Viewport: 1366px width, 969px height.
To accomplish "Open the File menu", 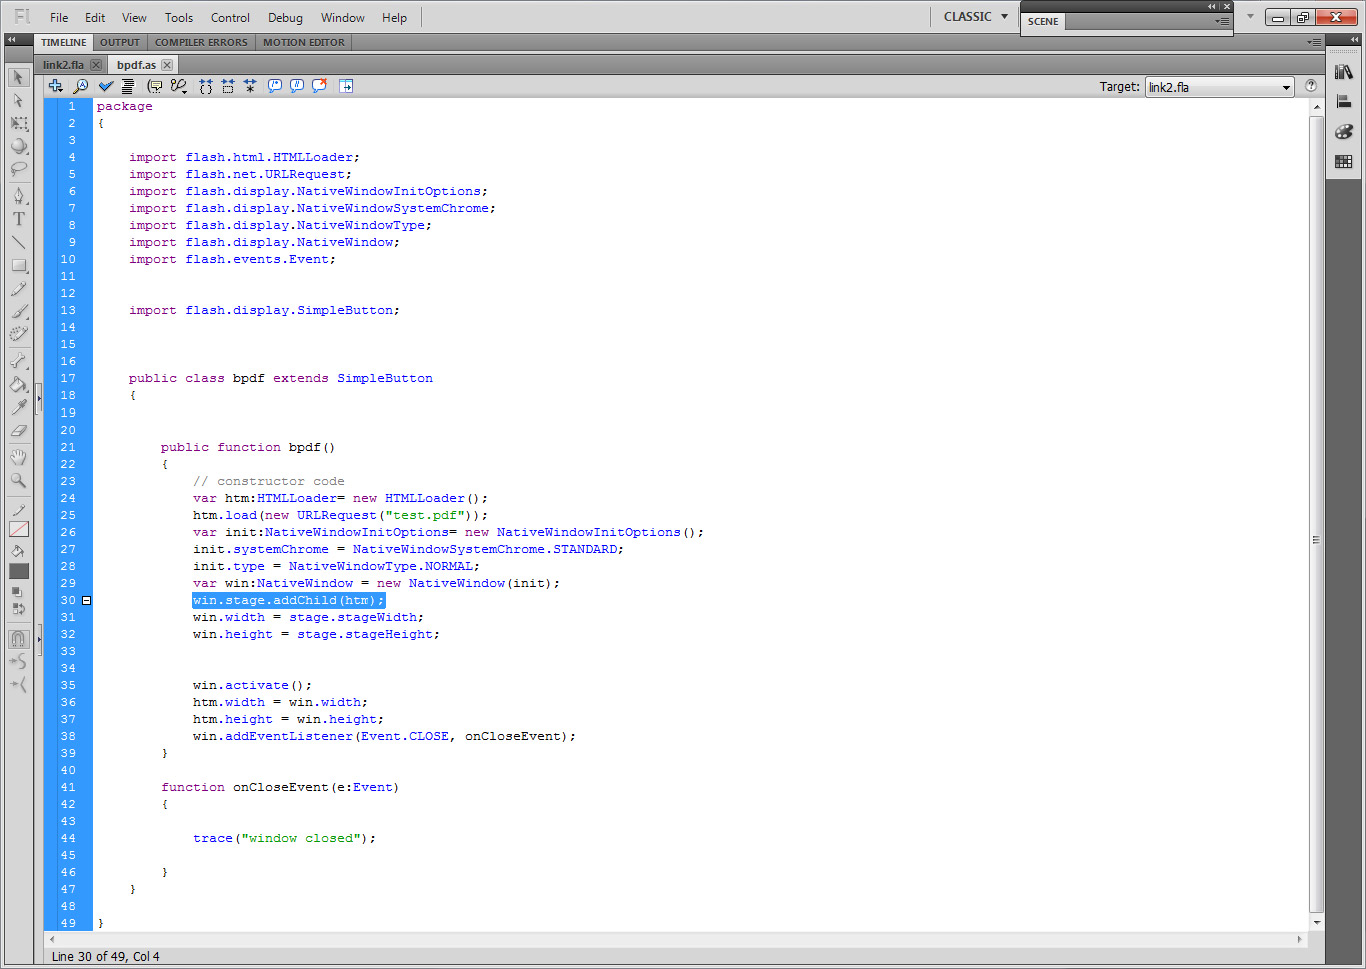I will [x=59, y=18].
